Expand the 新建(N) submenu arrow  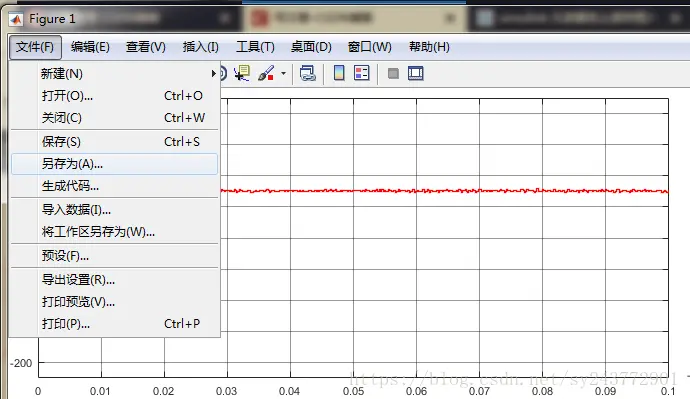214,73
